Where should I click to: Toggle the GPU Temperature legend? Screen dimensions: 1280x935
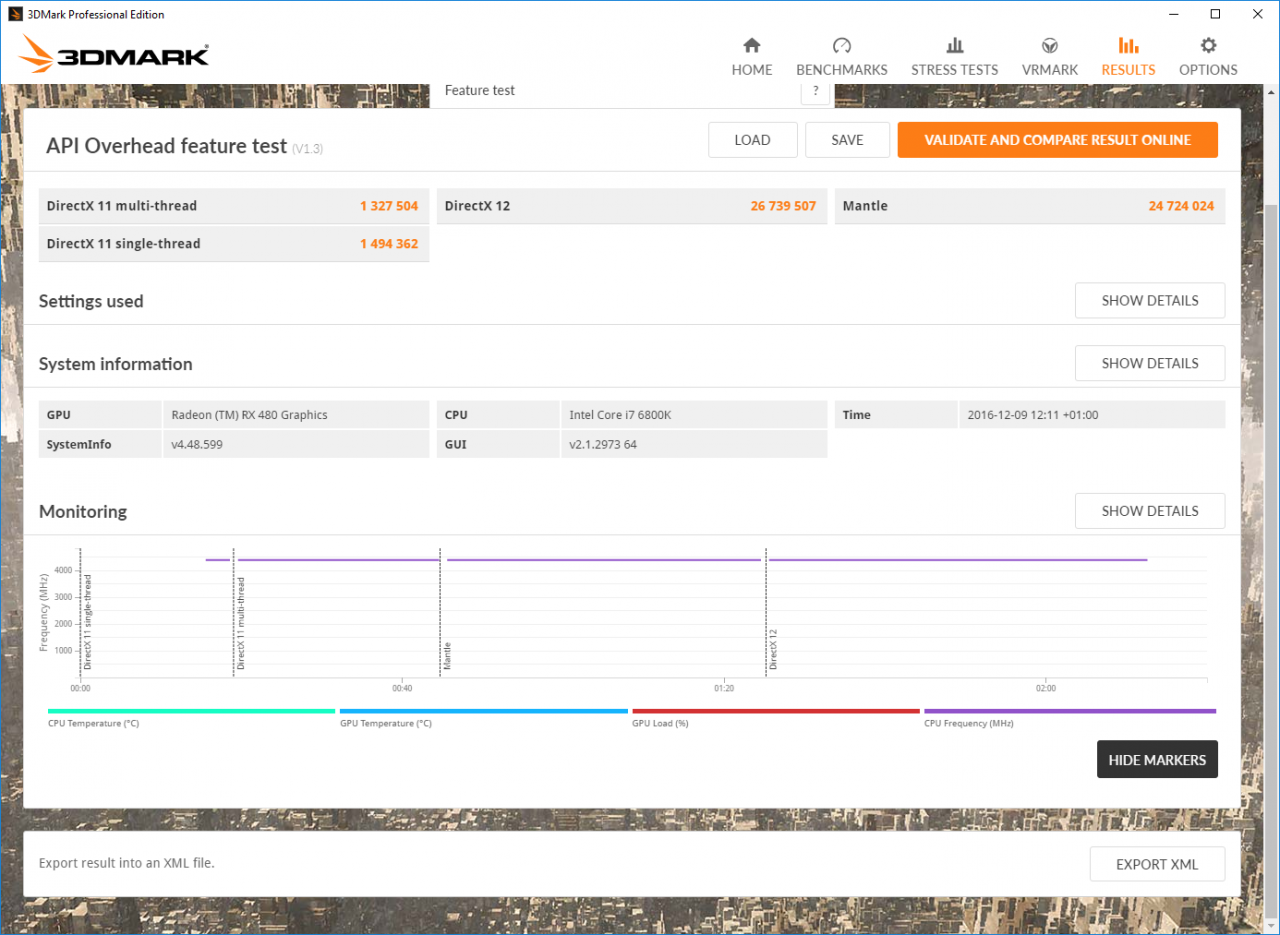483,716
